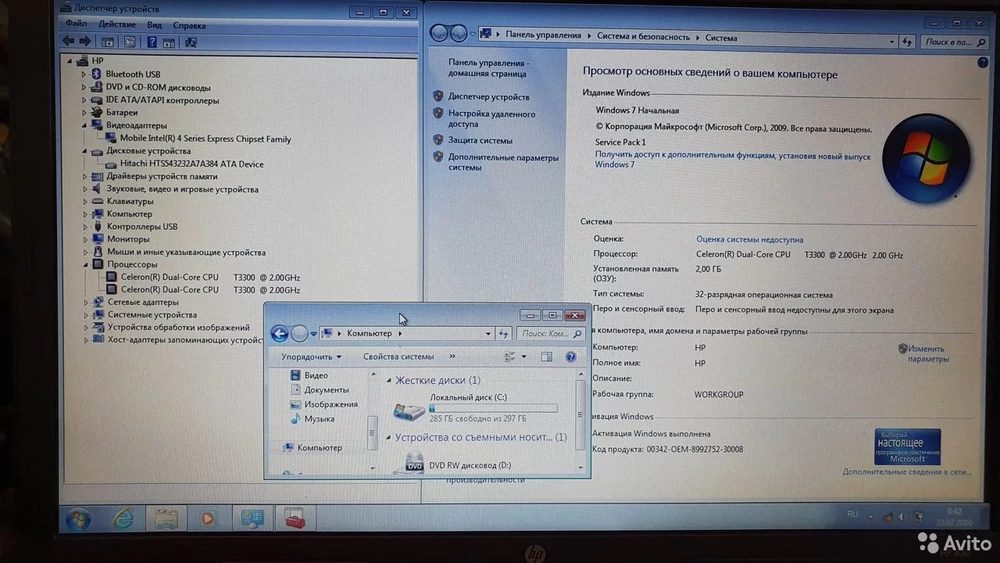Click the help icon in System window
This screenshot has height=563, width=1000.
point(983,62)
